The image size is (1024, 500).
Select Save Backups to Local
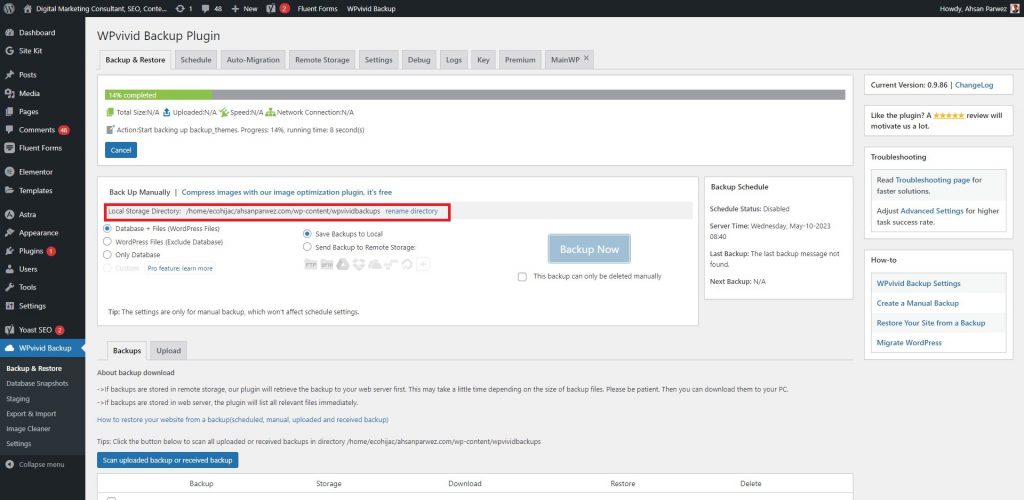[x=308, y=234]
